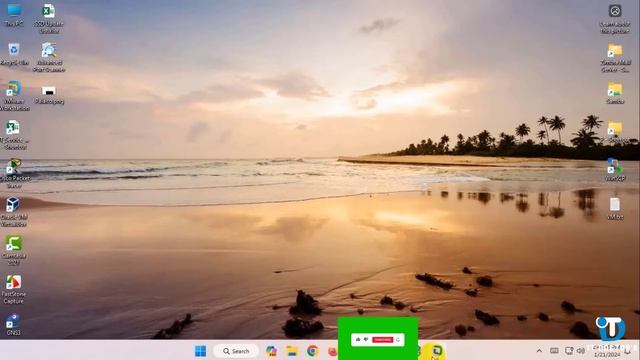Image resolution: width=640 pixels, height=360 pixels.
Task: Launch GNS3 desktop shortcut
Action: click(x=13, y=324)
